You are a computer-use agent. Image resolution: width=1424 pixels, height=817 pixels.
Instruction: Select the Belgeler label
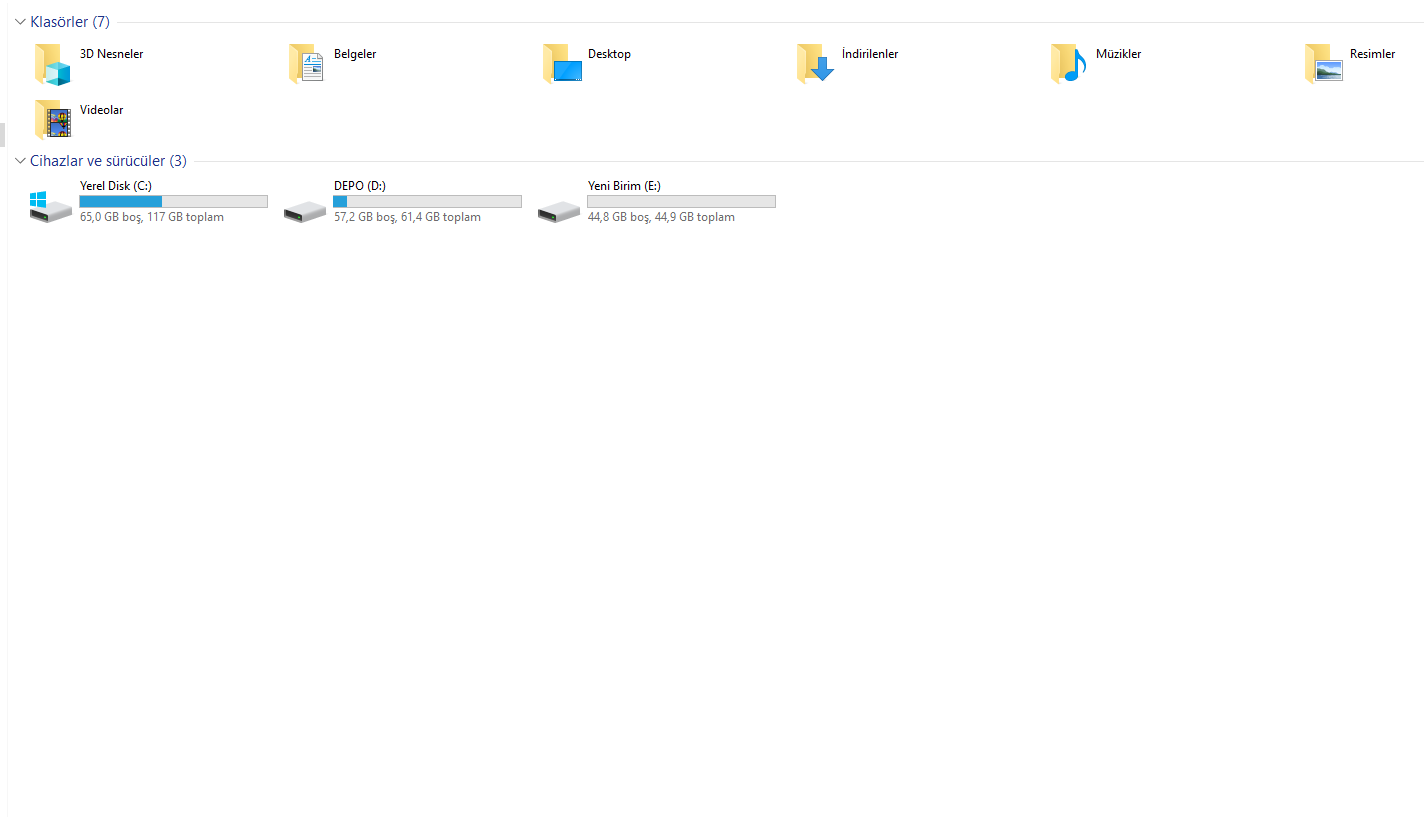(x=355, y=54)
